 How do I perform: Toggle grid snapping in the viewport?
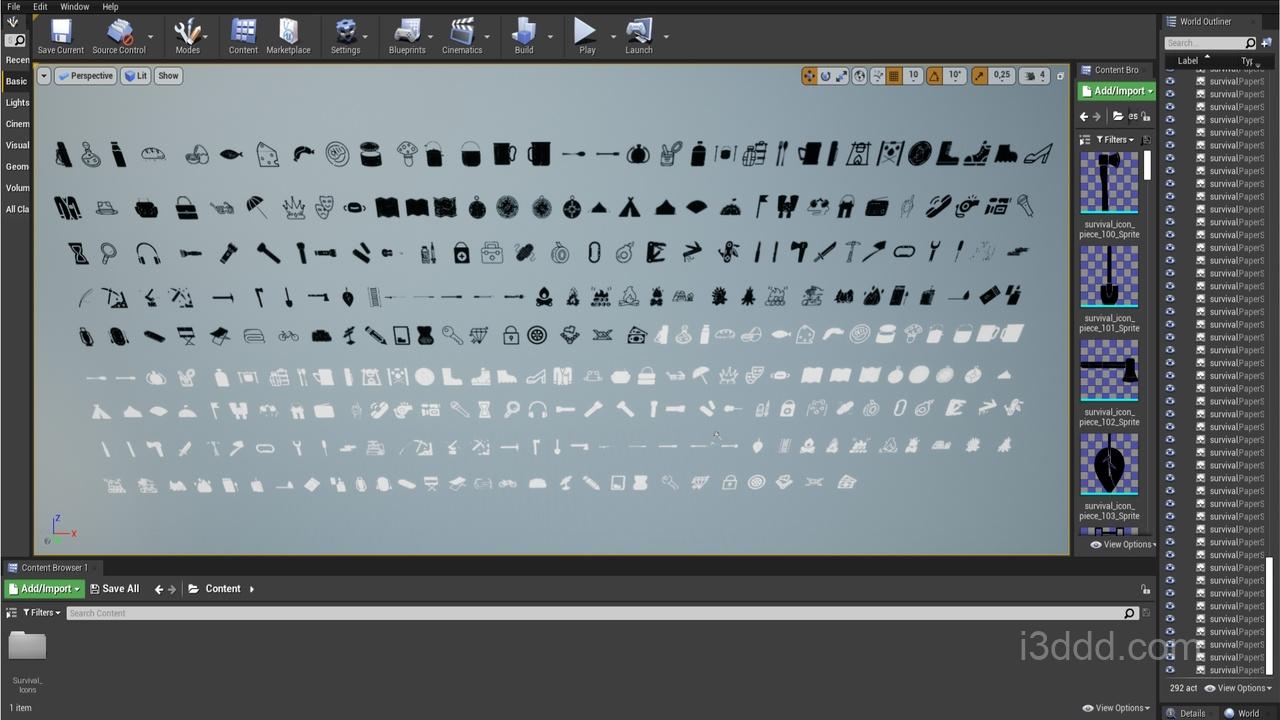point(895,76)
